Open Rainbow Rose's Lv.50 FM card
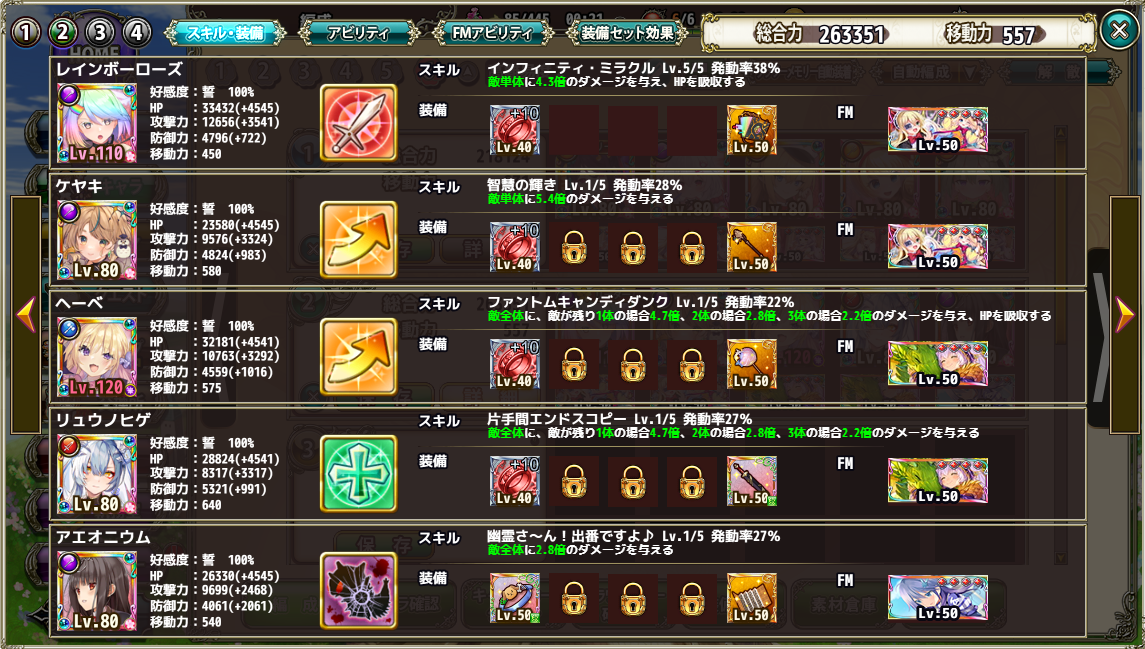The width and height of the screenshot is (1145, 649). click(938, 130)
